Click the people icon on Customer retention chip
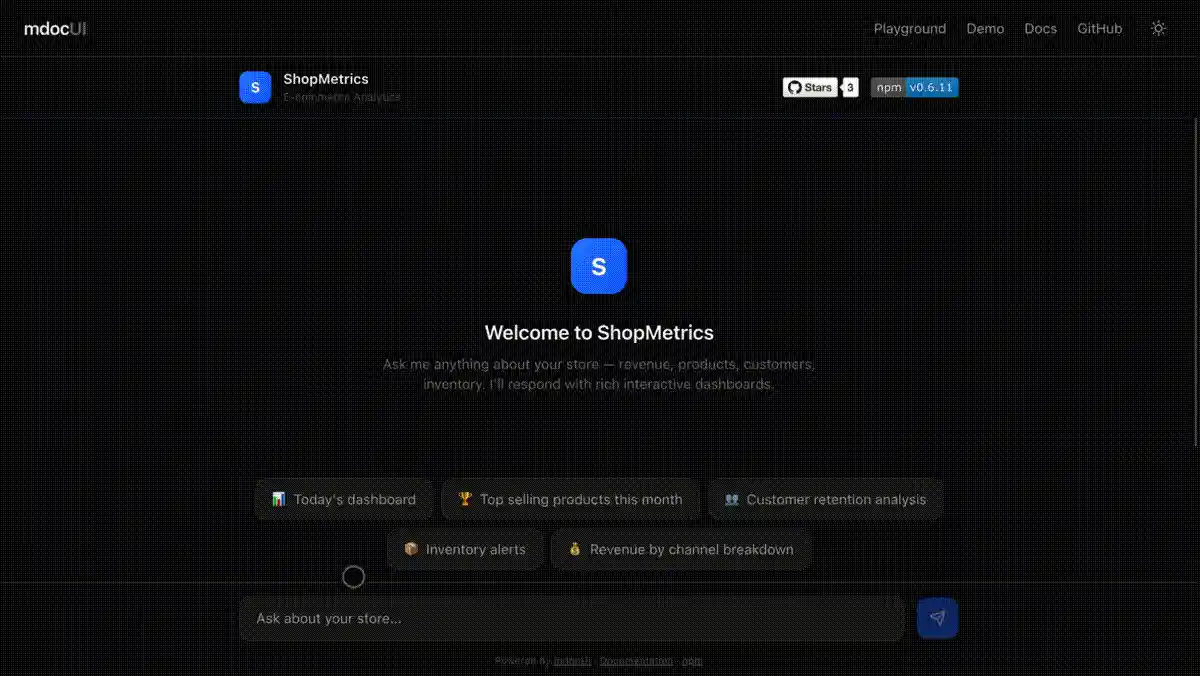This screenshot has height=676, width=1200. [x=731, y=499]
